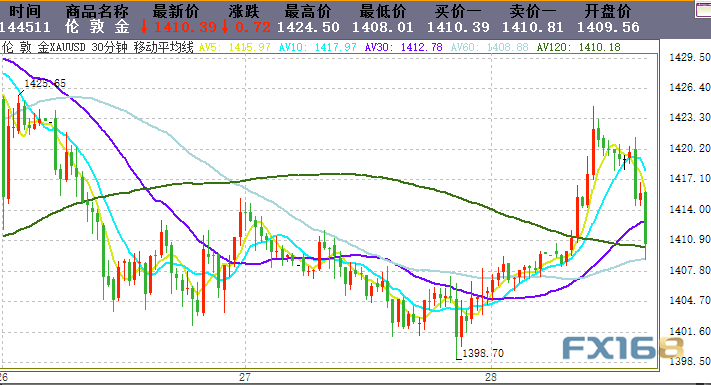
Task: Click the chart title 伦敦金XAUUSD 30分钟 移动平均线
Action: click(98, 47)
